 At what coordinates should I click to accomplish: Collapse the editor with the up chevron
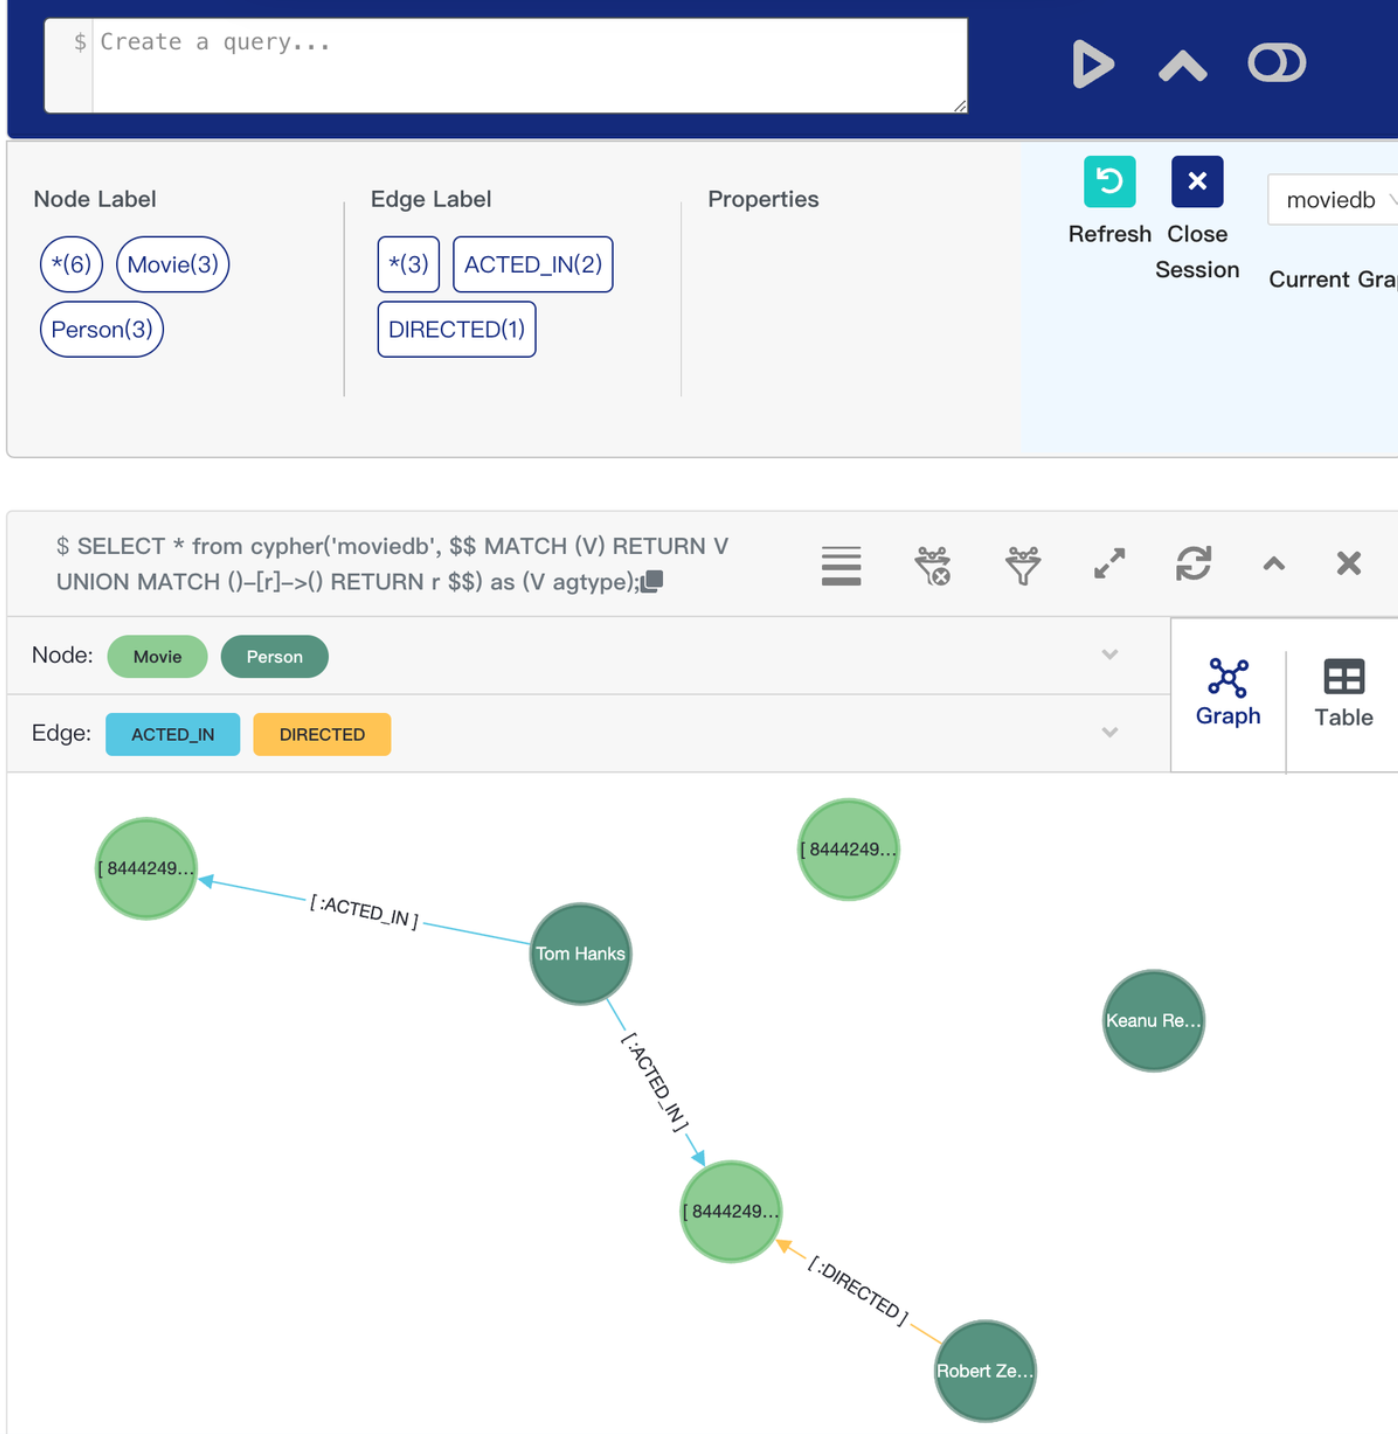[1183, 66]
